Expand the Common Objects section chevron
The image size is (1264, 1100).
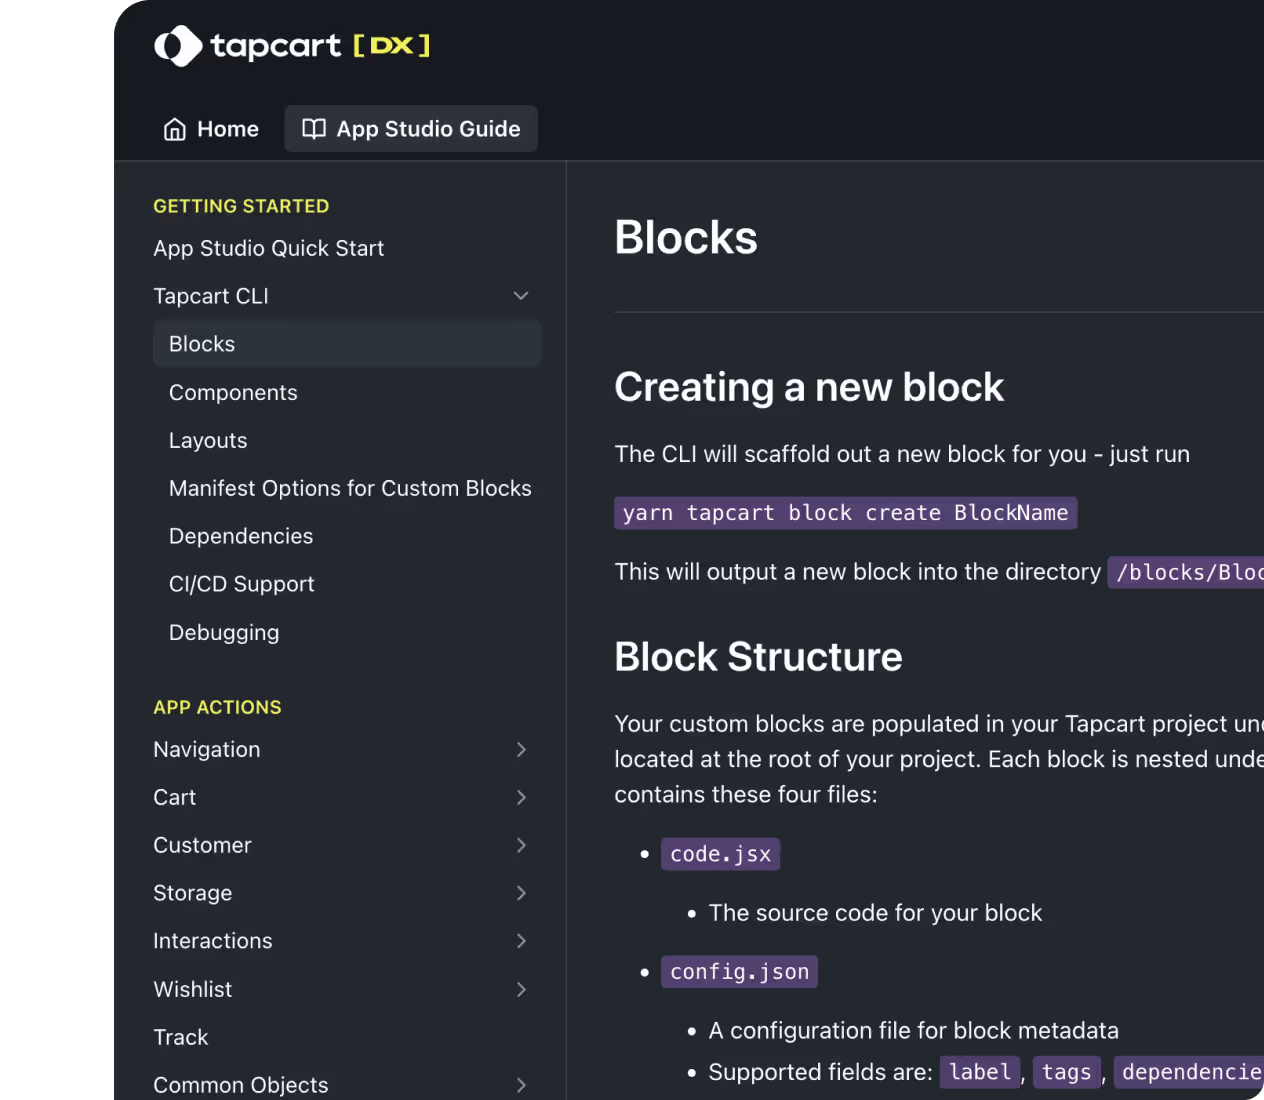pos(521,1085)
